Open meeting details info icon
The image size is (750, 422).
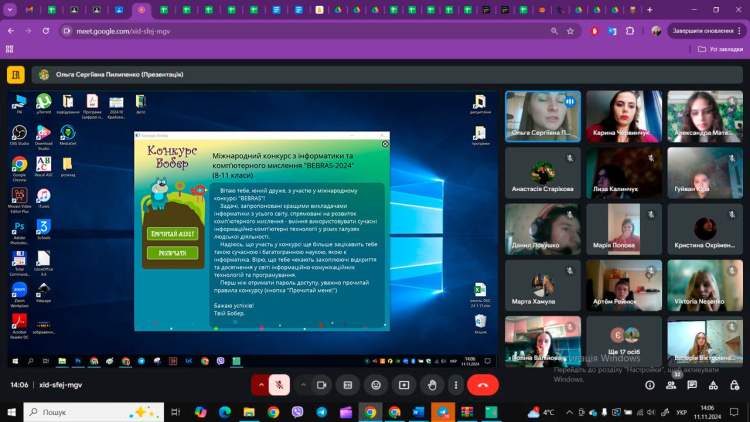coord(650,385)
